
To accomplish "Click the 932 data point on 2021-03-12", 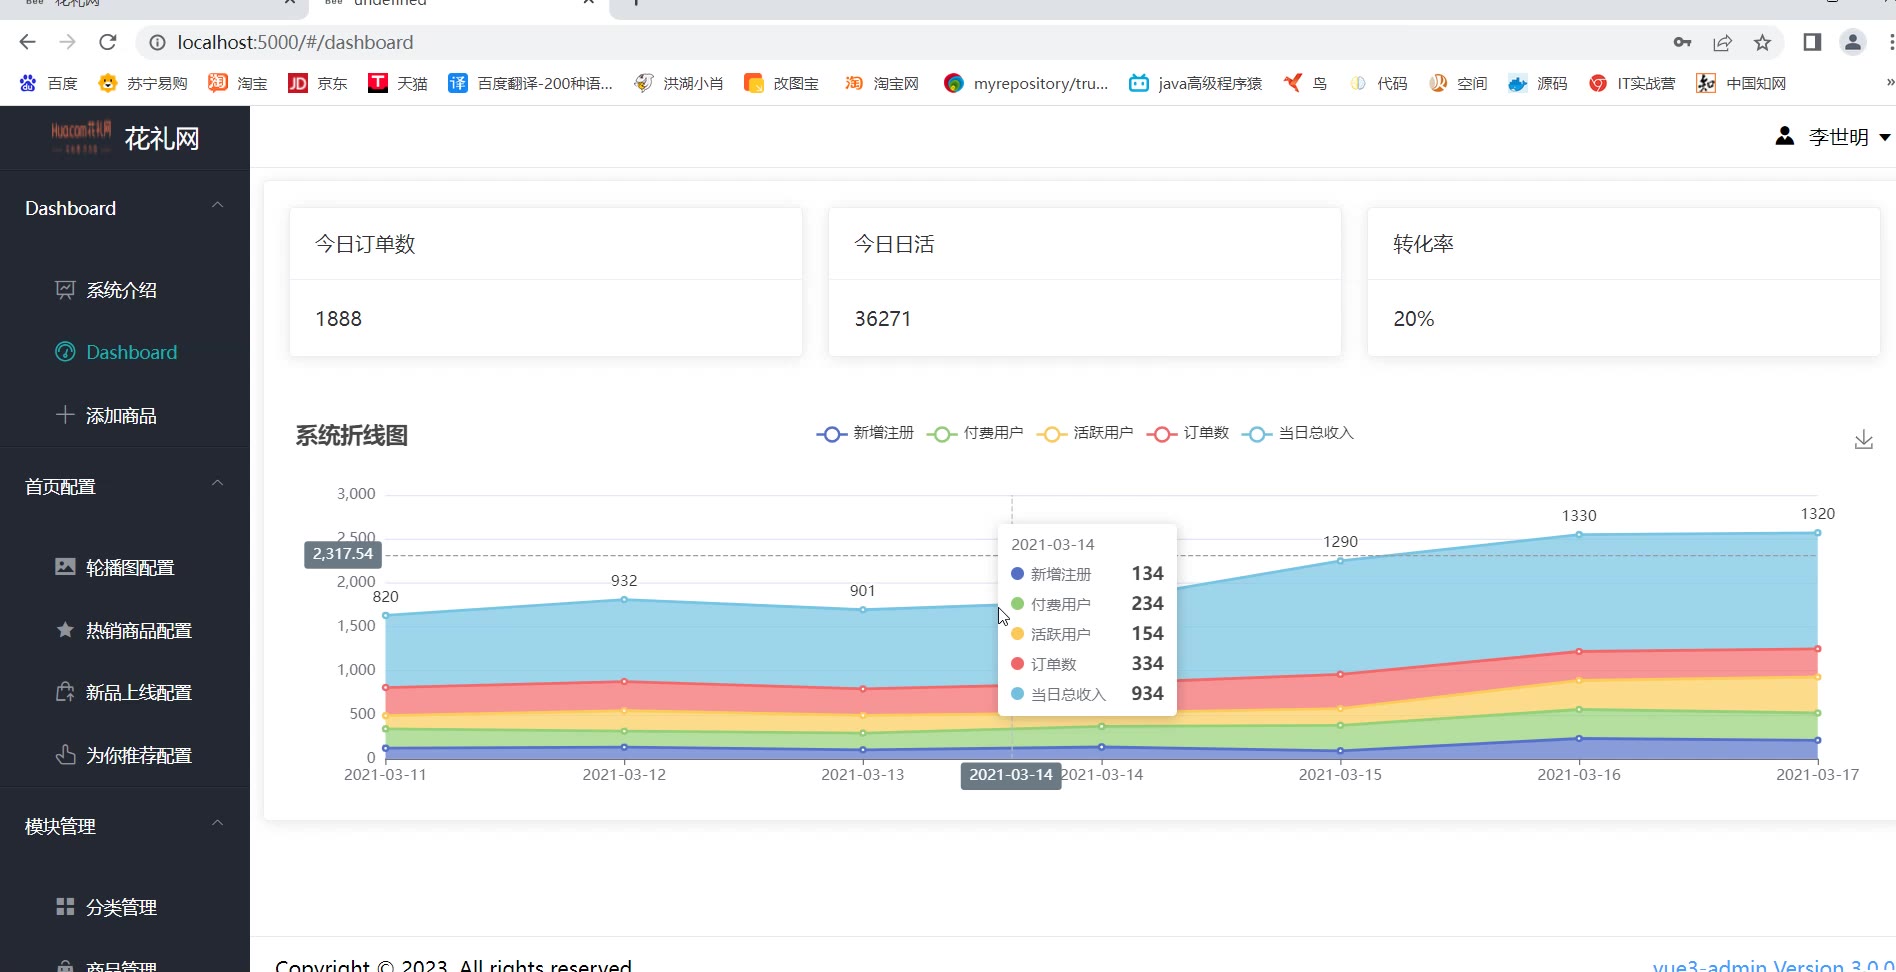I will coord(624,599).
